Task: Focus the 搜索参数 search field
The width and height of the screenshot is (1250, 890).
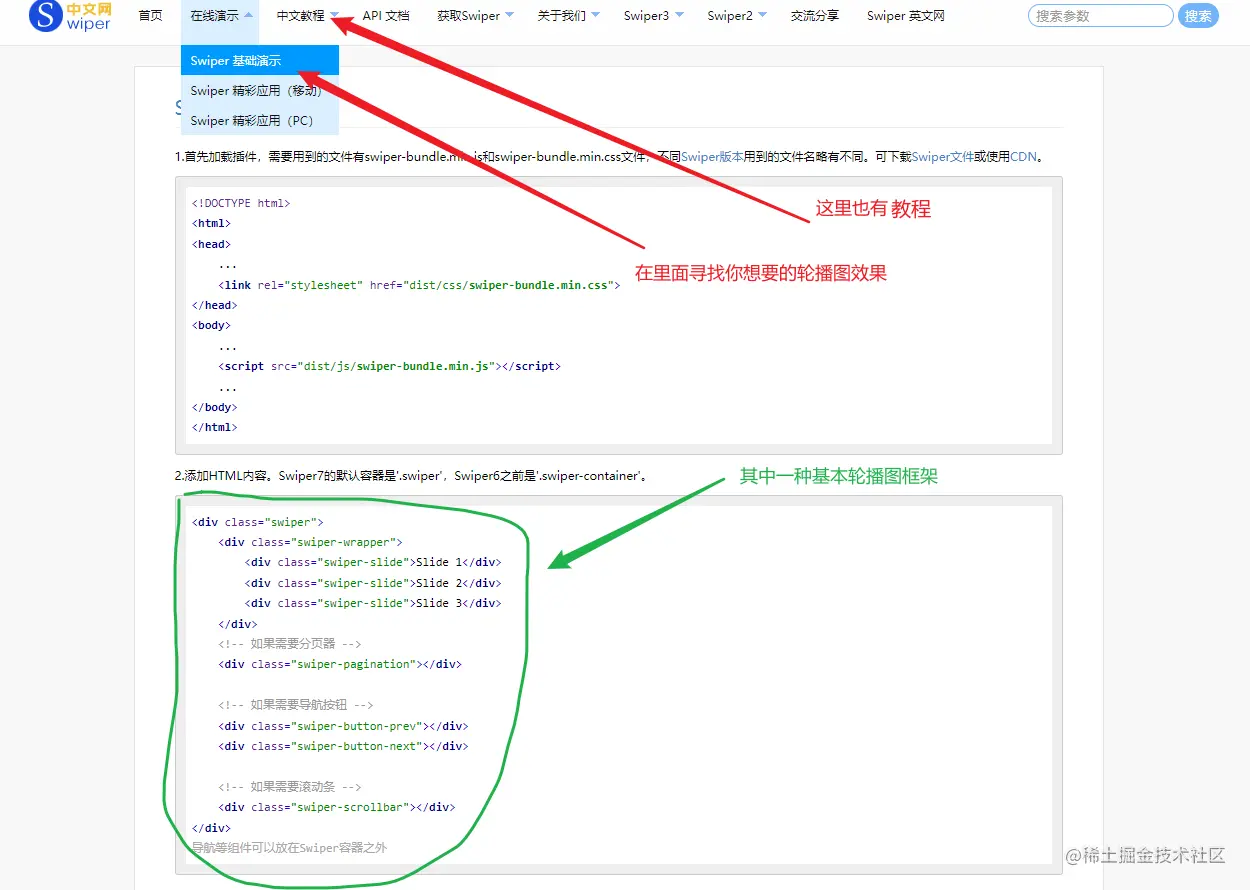Action: [1100, 16]
